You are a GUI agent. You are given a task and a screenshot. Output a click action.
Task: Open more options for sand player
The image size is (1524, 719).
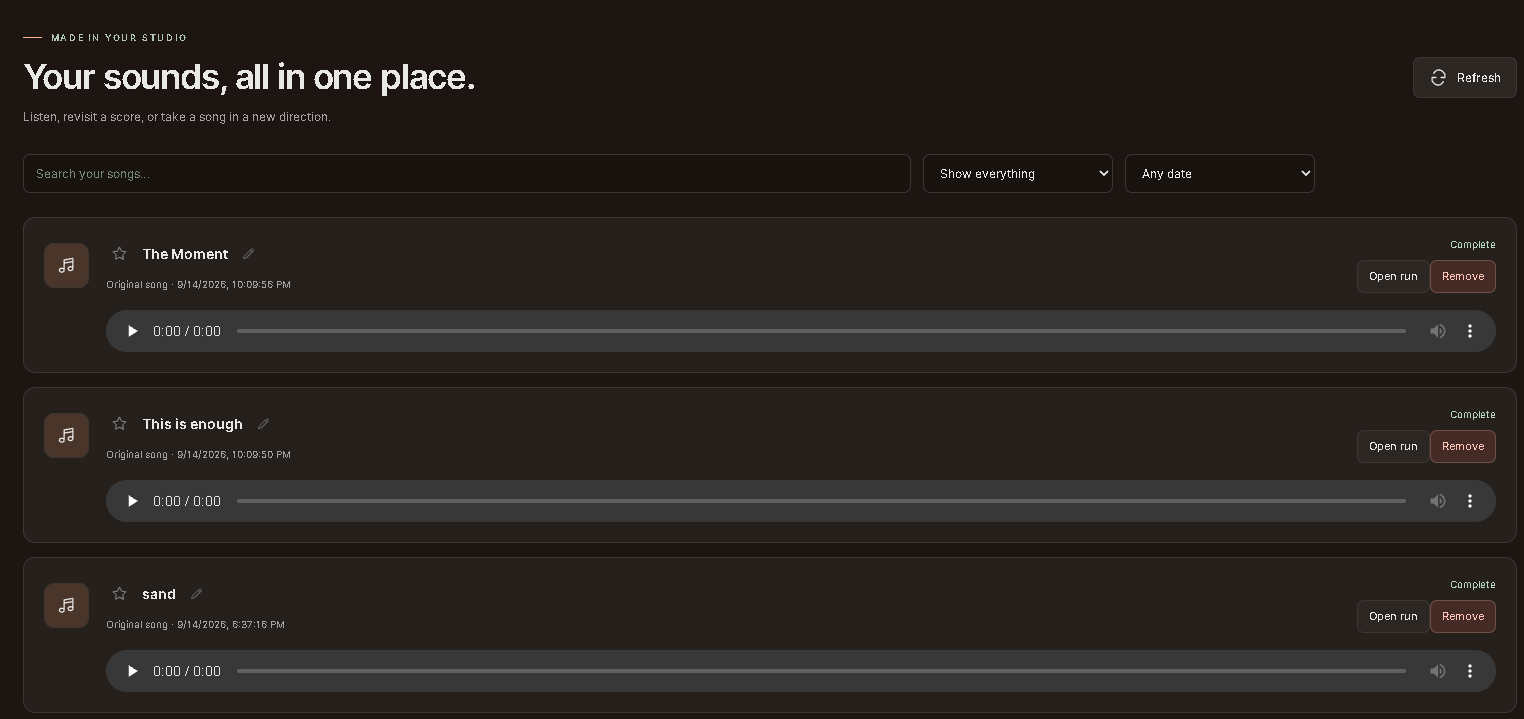coord(1470,671)
